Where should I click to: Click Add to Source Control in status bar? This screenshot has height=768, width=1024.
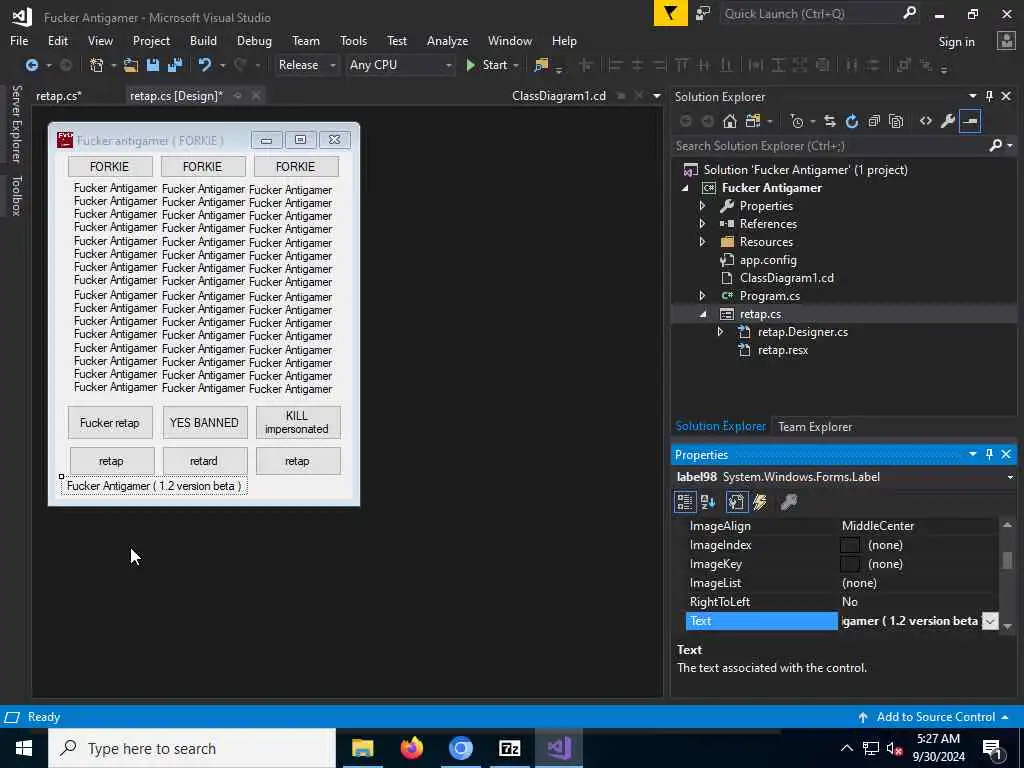pos(934,717)
